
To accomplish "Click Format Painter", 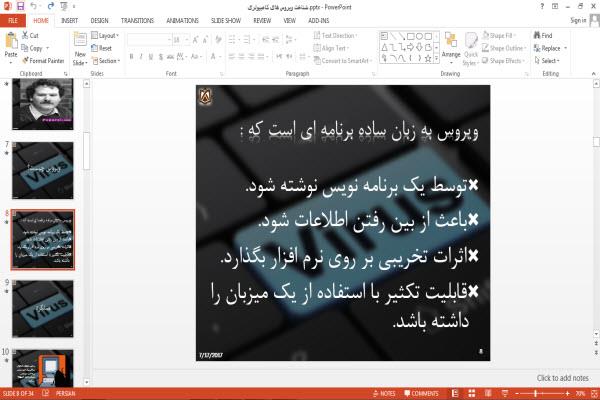I will pos(43,60).
